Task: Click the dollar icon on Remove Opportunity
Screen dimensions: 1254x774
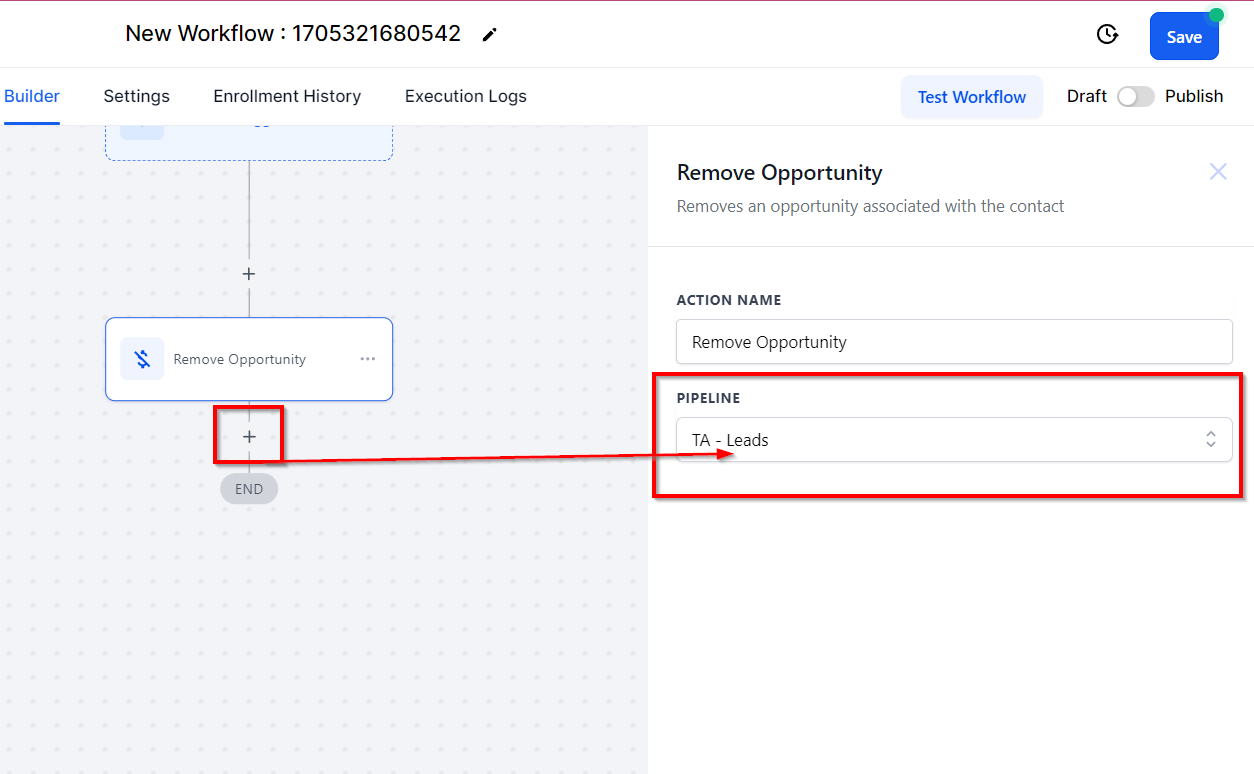Action: pyautogui.click(x=142, y=359)
